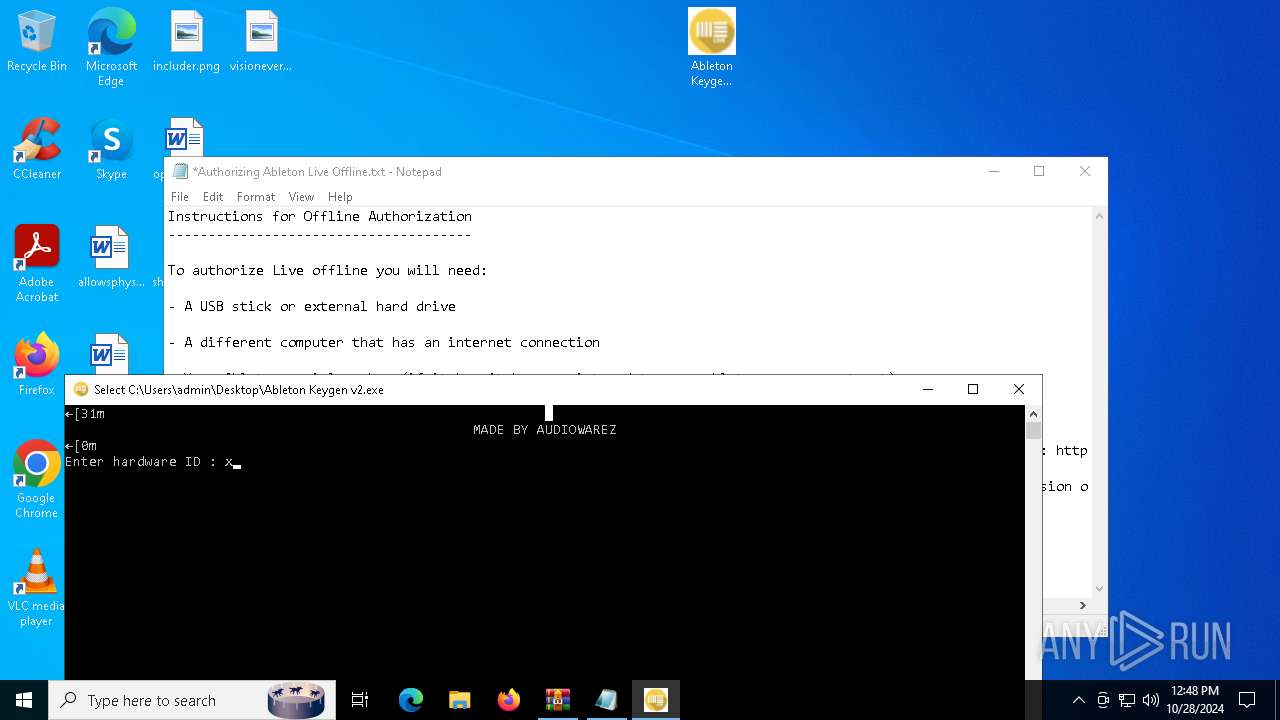Select the Ableton Keygen desktop icon
1280x720 pixels.
coord(712,47)
